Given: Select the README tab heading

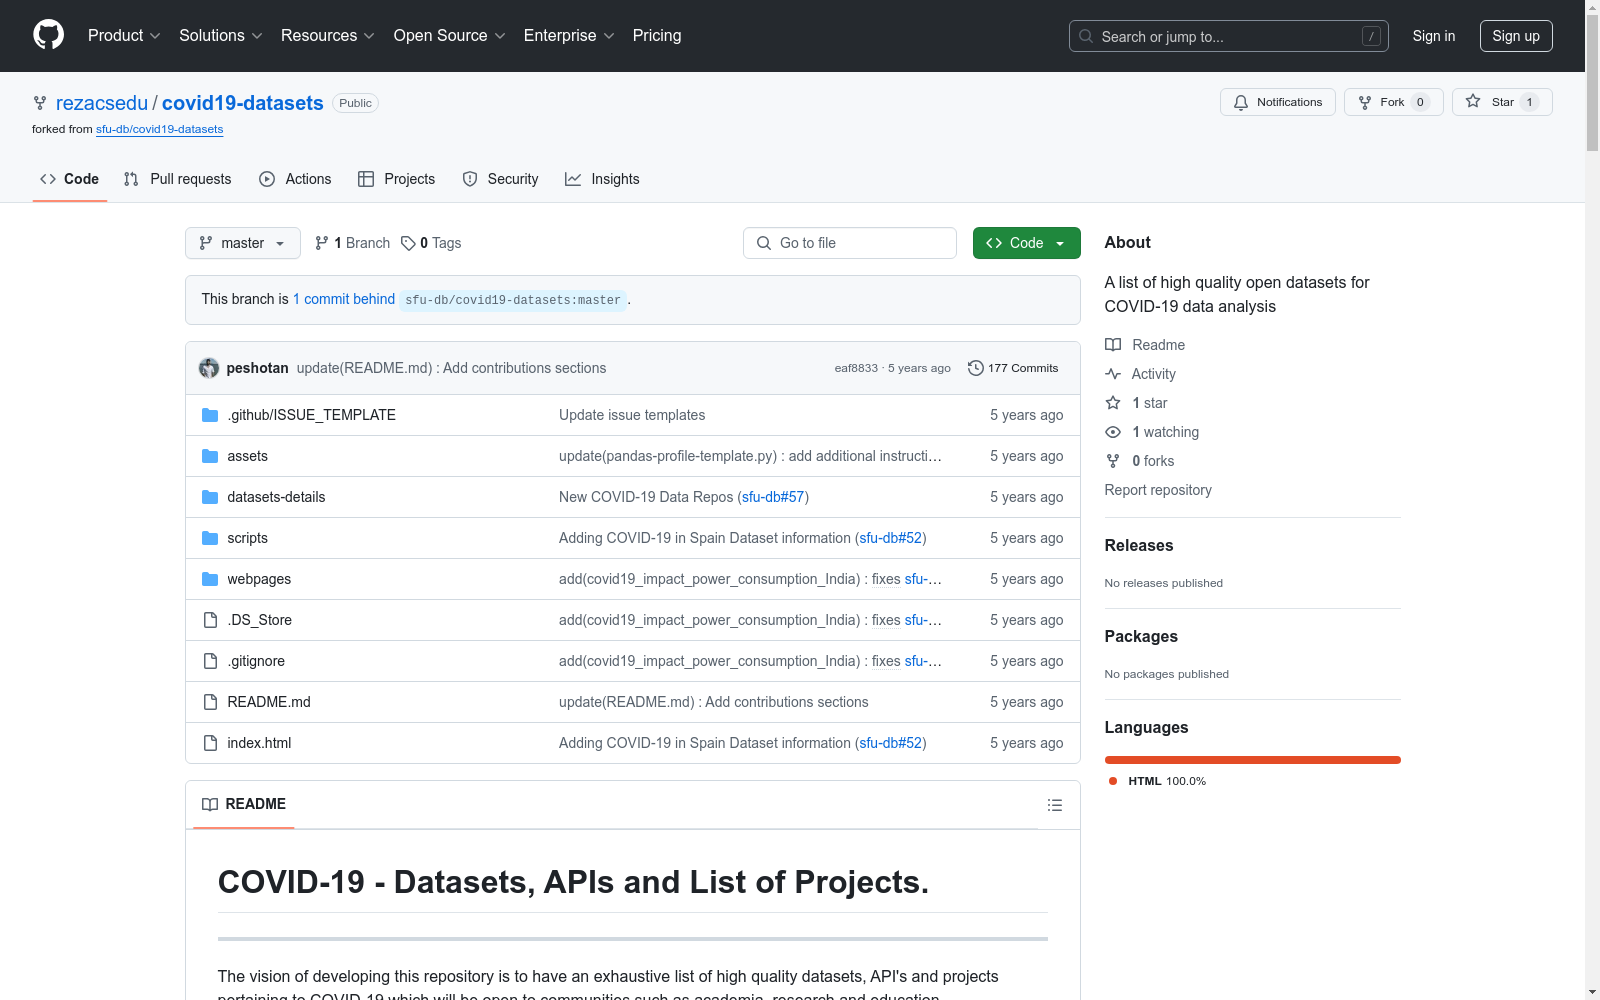Looking at the screenshot, I should coord(244,804).
